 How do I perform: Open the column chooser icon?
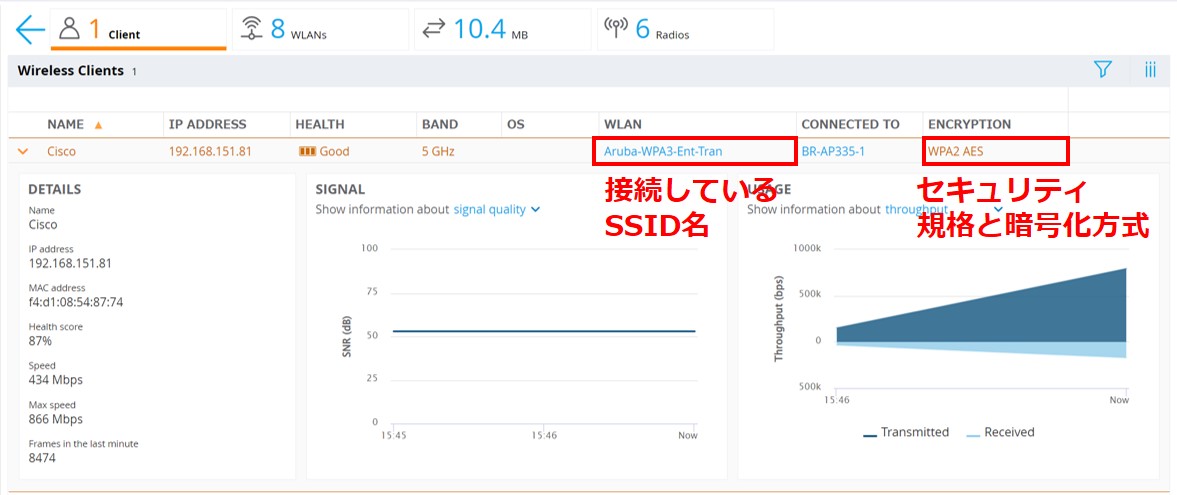[x=1150, y=70]
